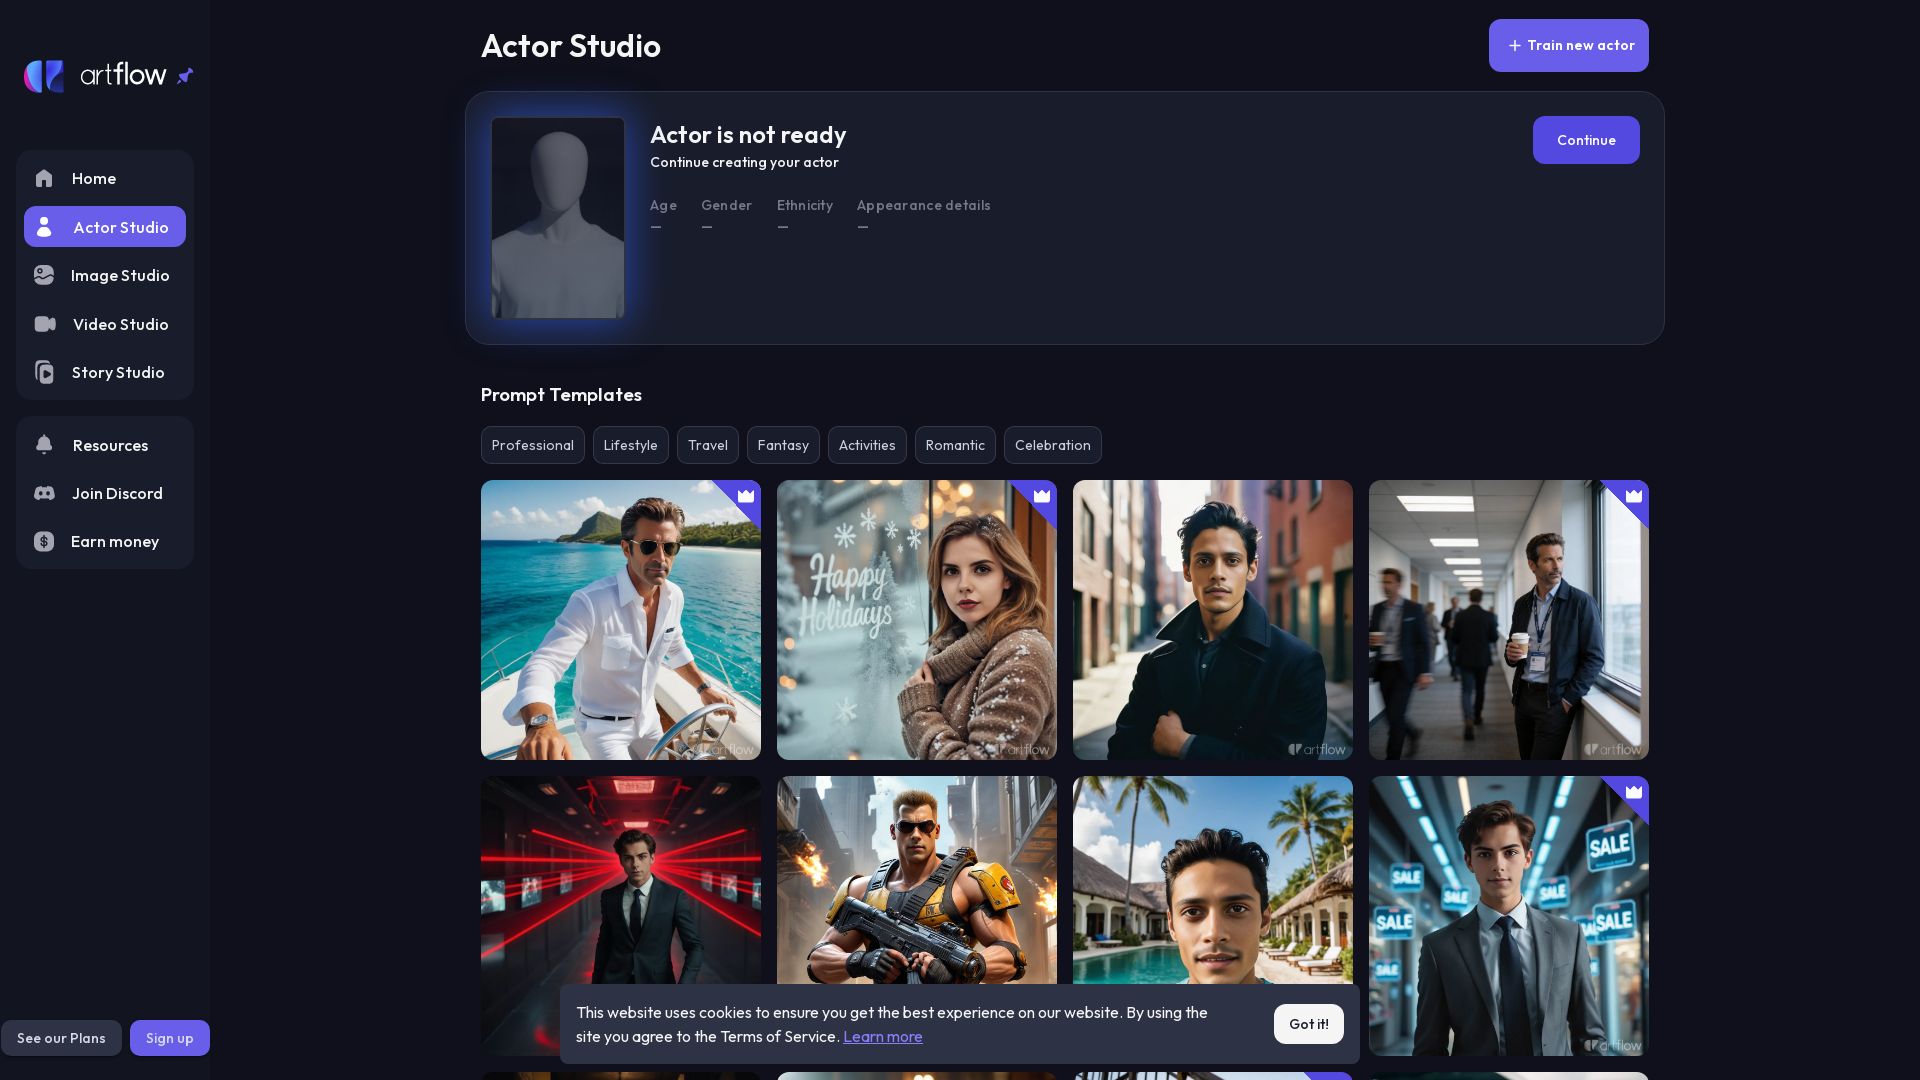Click the Video Studio camera icon
Viewport: 1920px width, 1080px height.
click(45, 324)
